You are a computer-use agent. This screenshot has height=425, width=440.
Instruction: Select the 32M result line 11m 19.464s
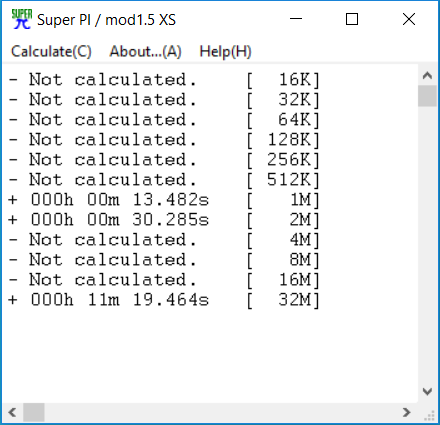coord(164,300)
